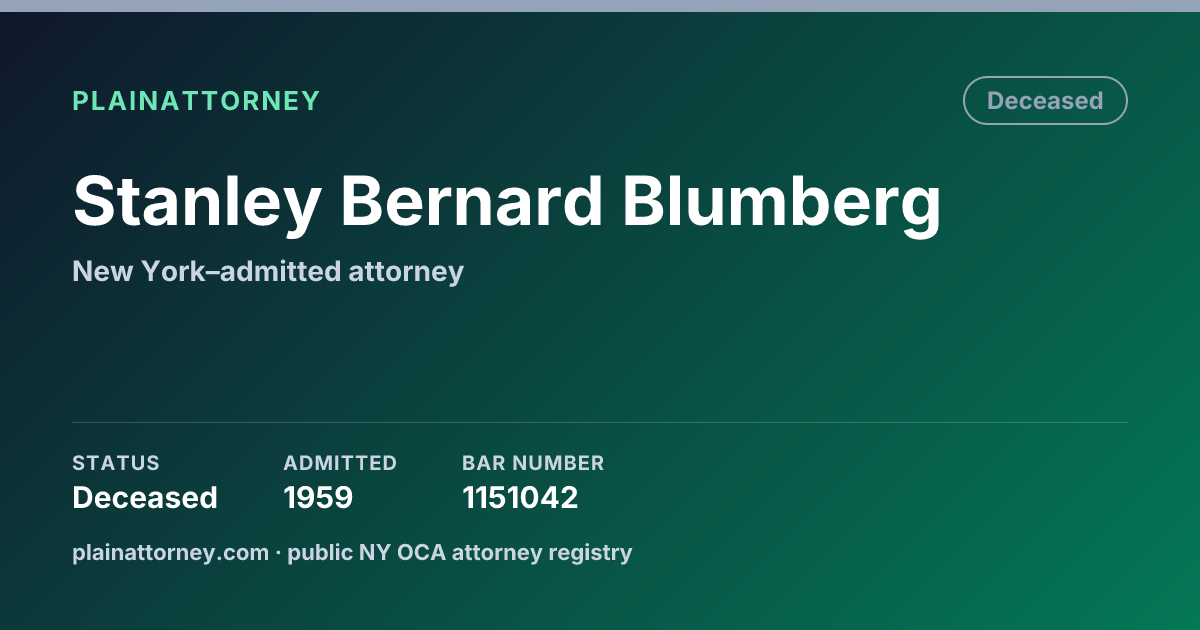
Task: Click the STATUS field label
Action: [x=116, y=463]
